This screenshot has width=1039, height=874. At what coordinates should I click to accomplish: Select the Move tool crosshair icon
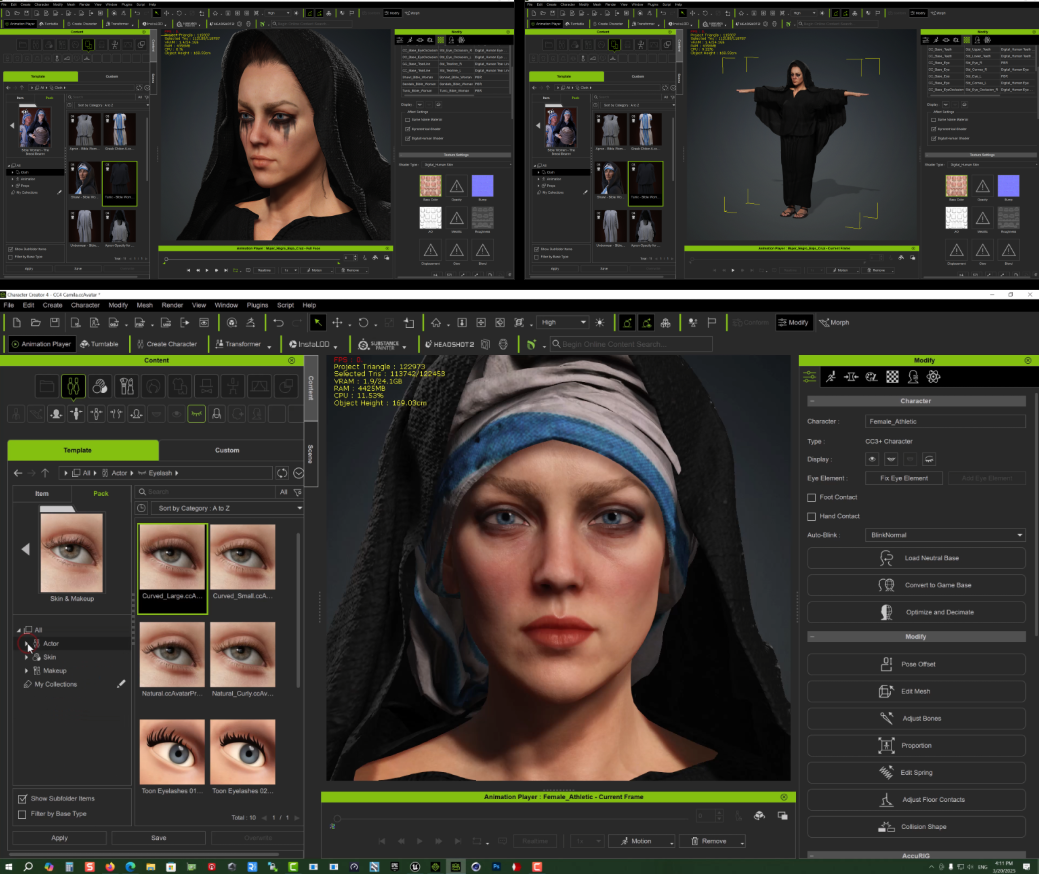click(337, 323)
